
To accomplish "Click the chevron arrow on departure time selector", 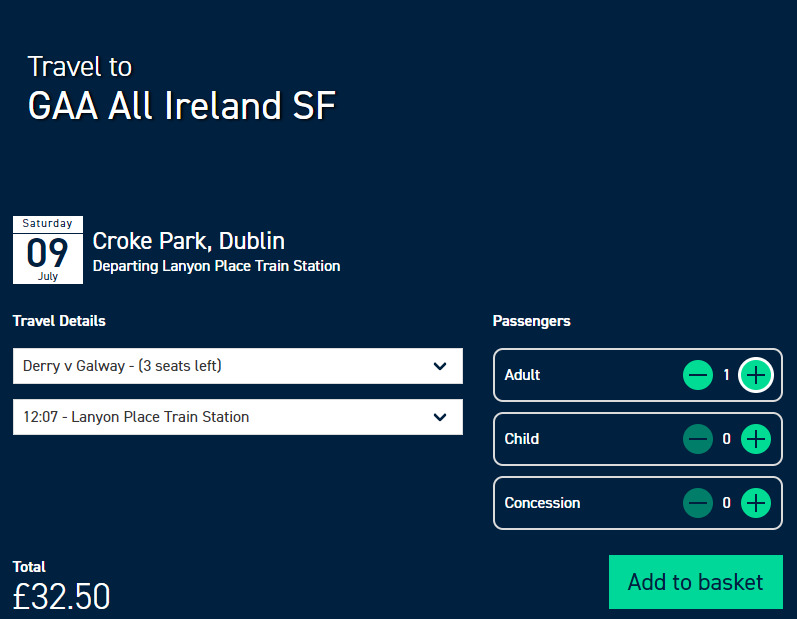I will click(x=440, y=417).
